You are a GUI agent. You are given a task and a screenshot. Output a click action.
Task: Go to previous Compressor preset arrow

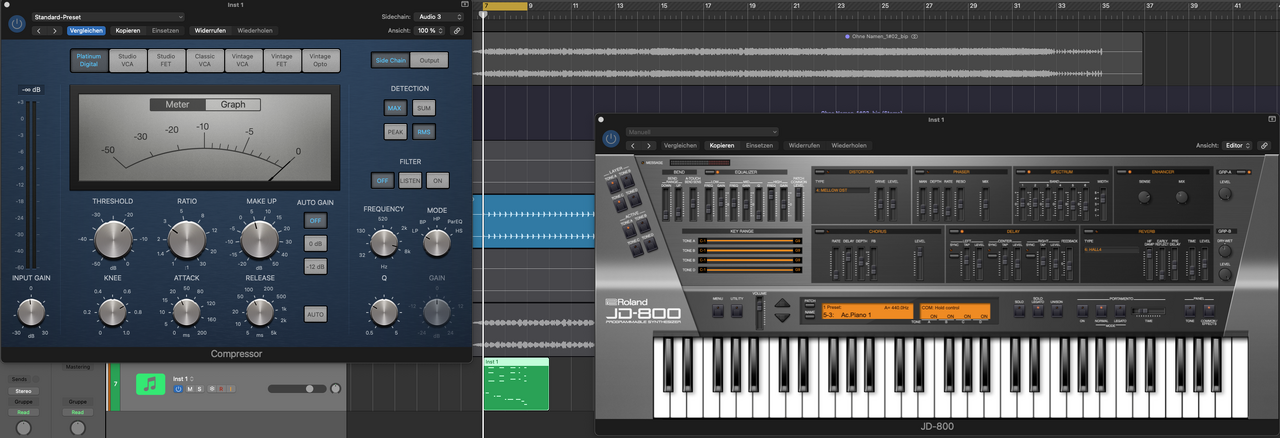[x=39, y=31]
